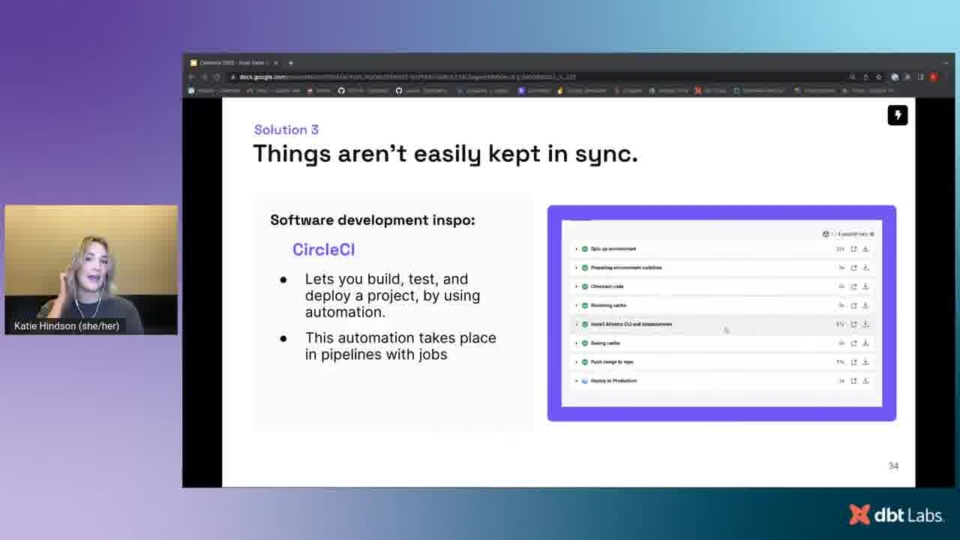Click the purple 'CircleCI' heading
960x540 pixels.
pos(323,250)
